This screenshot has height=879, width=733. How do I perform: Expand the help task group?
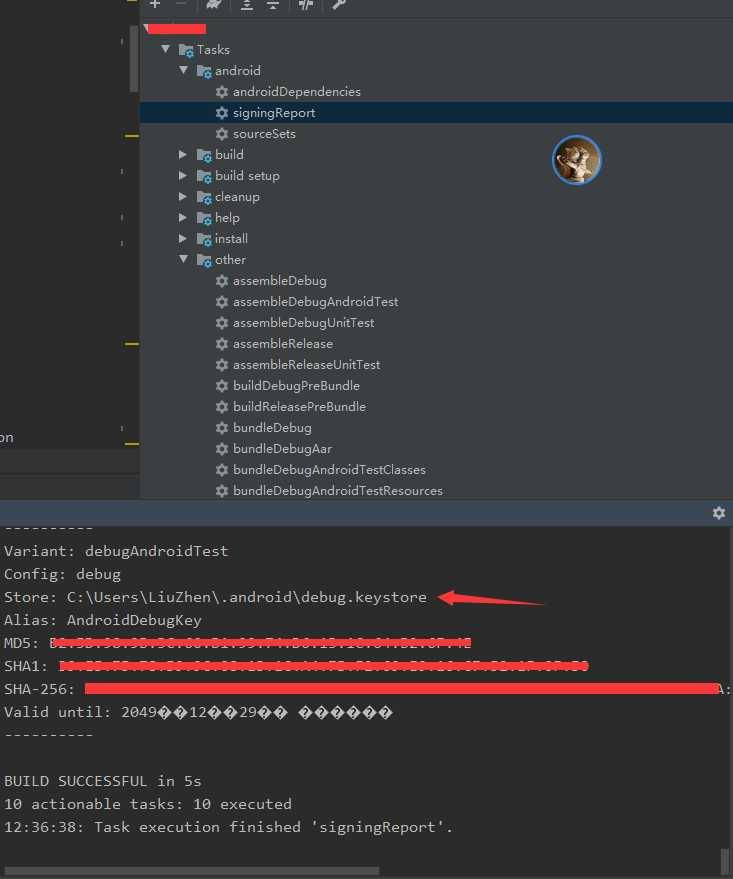click(183, 218)
